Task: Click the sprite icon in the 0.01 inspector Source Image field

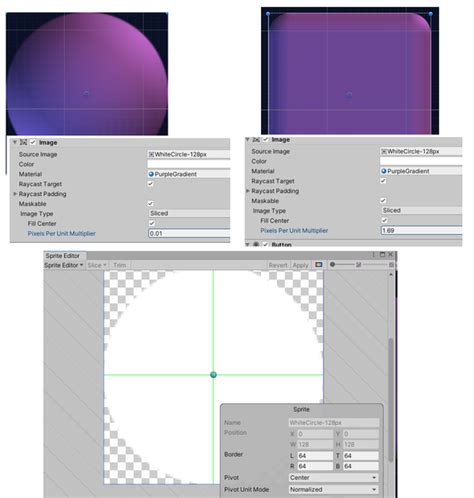Action: coord(151,154)
